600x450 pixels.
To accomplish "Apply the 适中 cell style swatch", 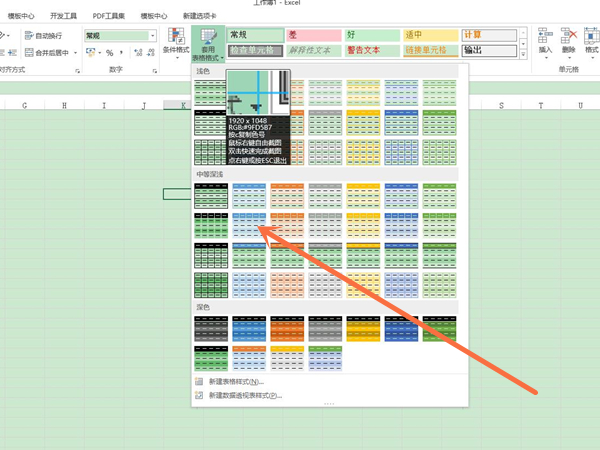I will point(430,34).
